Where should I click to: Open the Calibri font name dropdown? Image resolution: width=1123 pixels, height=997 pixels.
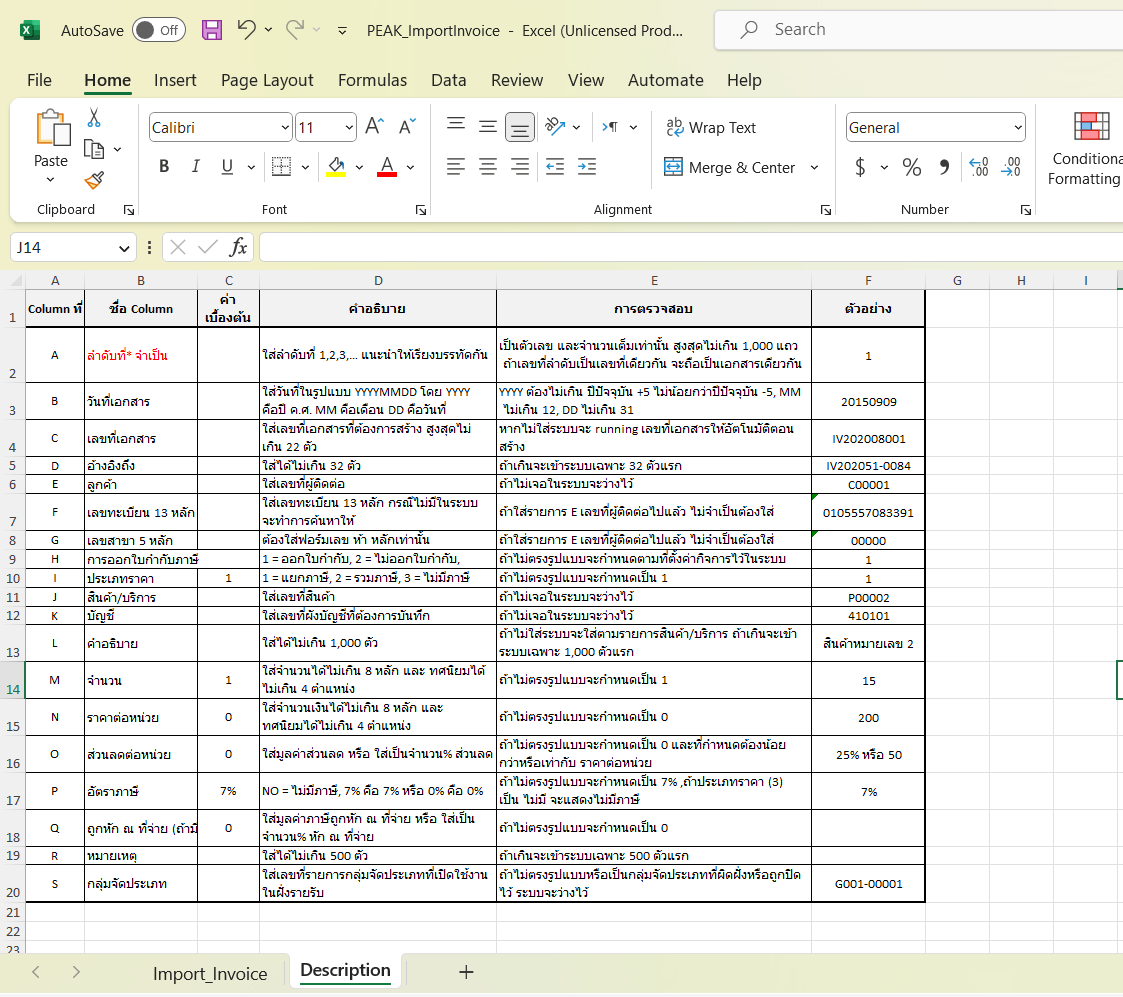coord(285,127)
